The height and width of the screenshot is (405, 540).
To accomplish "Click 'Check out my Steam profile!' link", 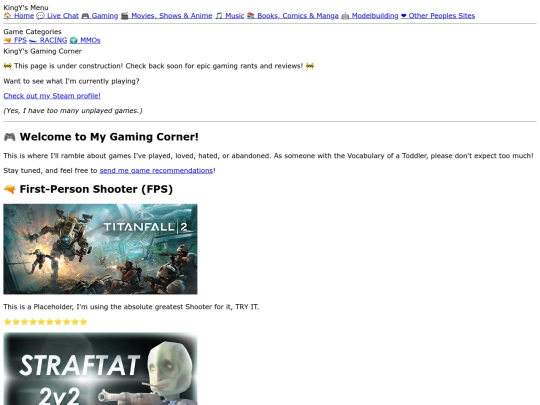I will (52, 96).
